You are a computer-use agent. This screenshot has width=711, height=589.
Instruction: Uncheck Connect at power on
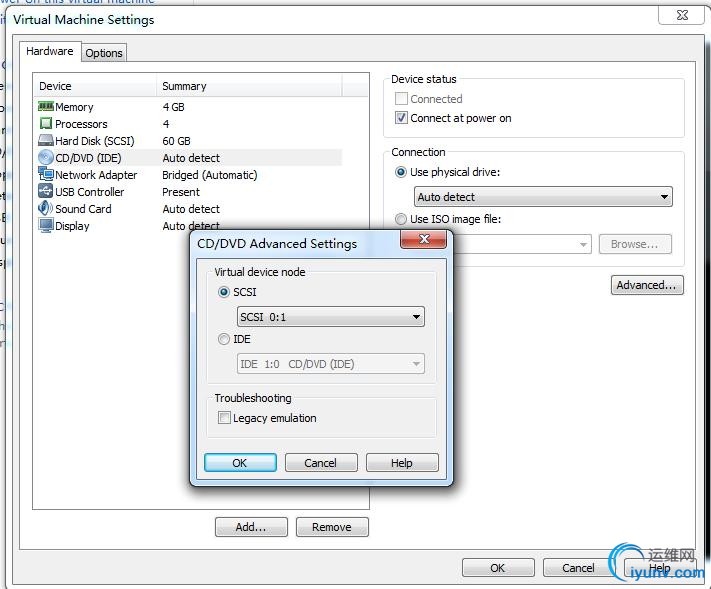(401, 118)
